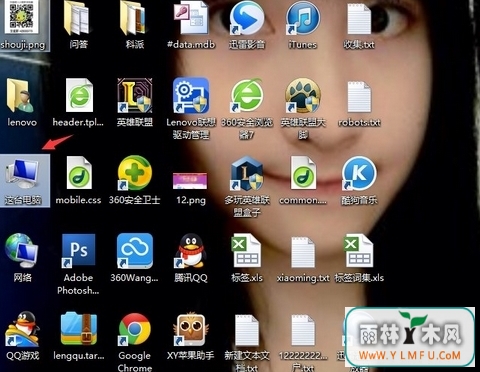Launch the 360安全卫士 shortcut
The width and height of the screenshot is (480, 372).
tap(135, 173)
